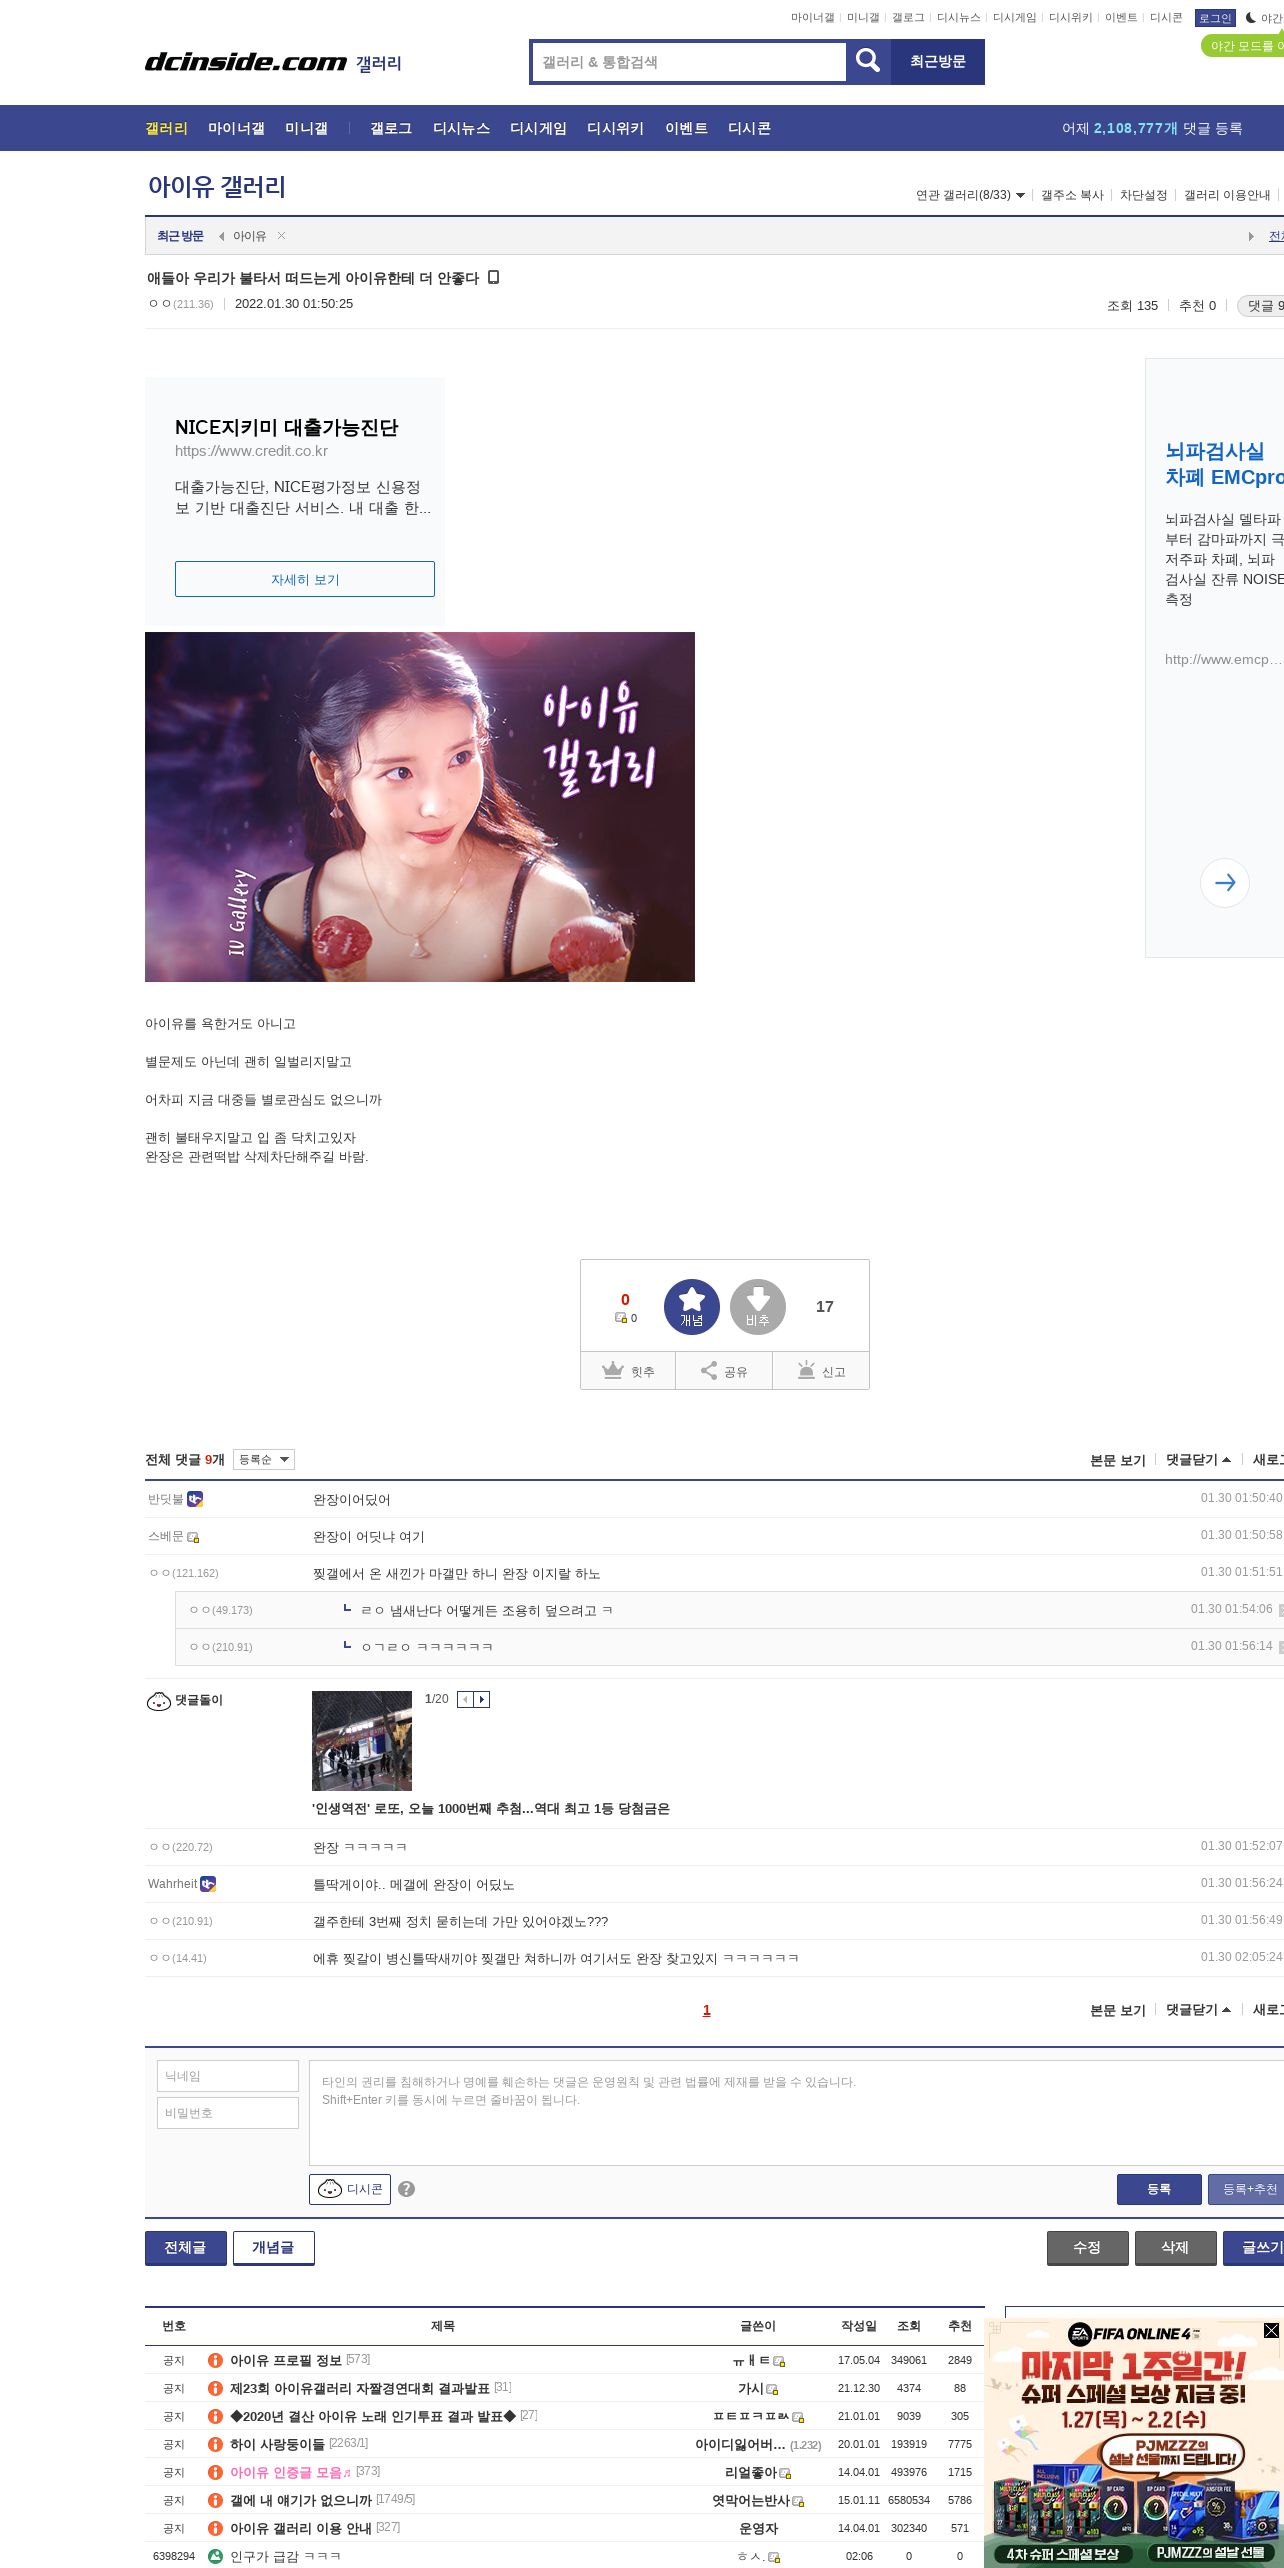This screenshot has height=2568, width=1284.
Task: Open 디시위키 in blue nav bar
Action: (615, 128)
